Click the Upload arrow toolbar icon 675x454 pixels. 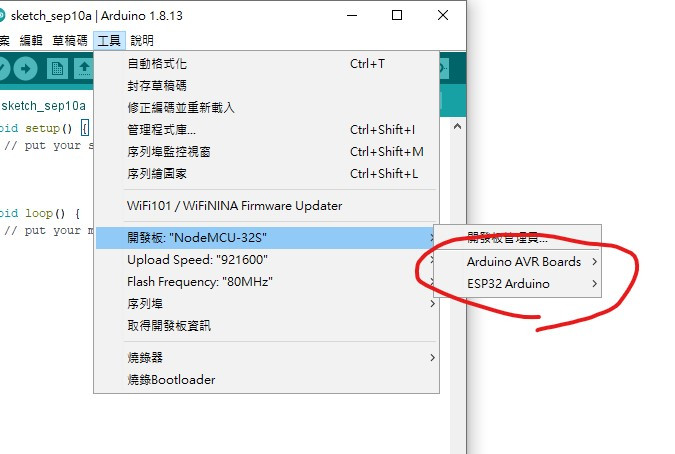[25, 68]
